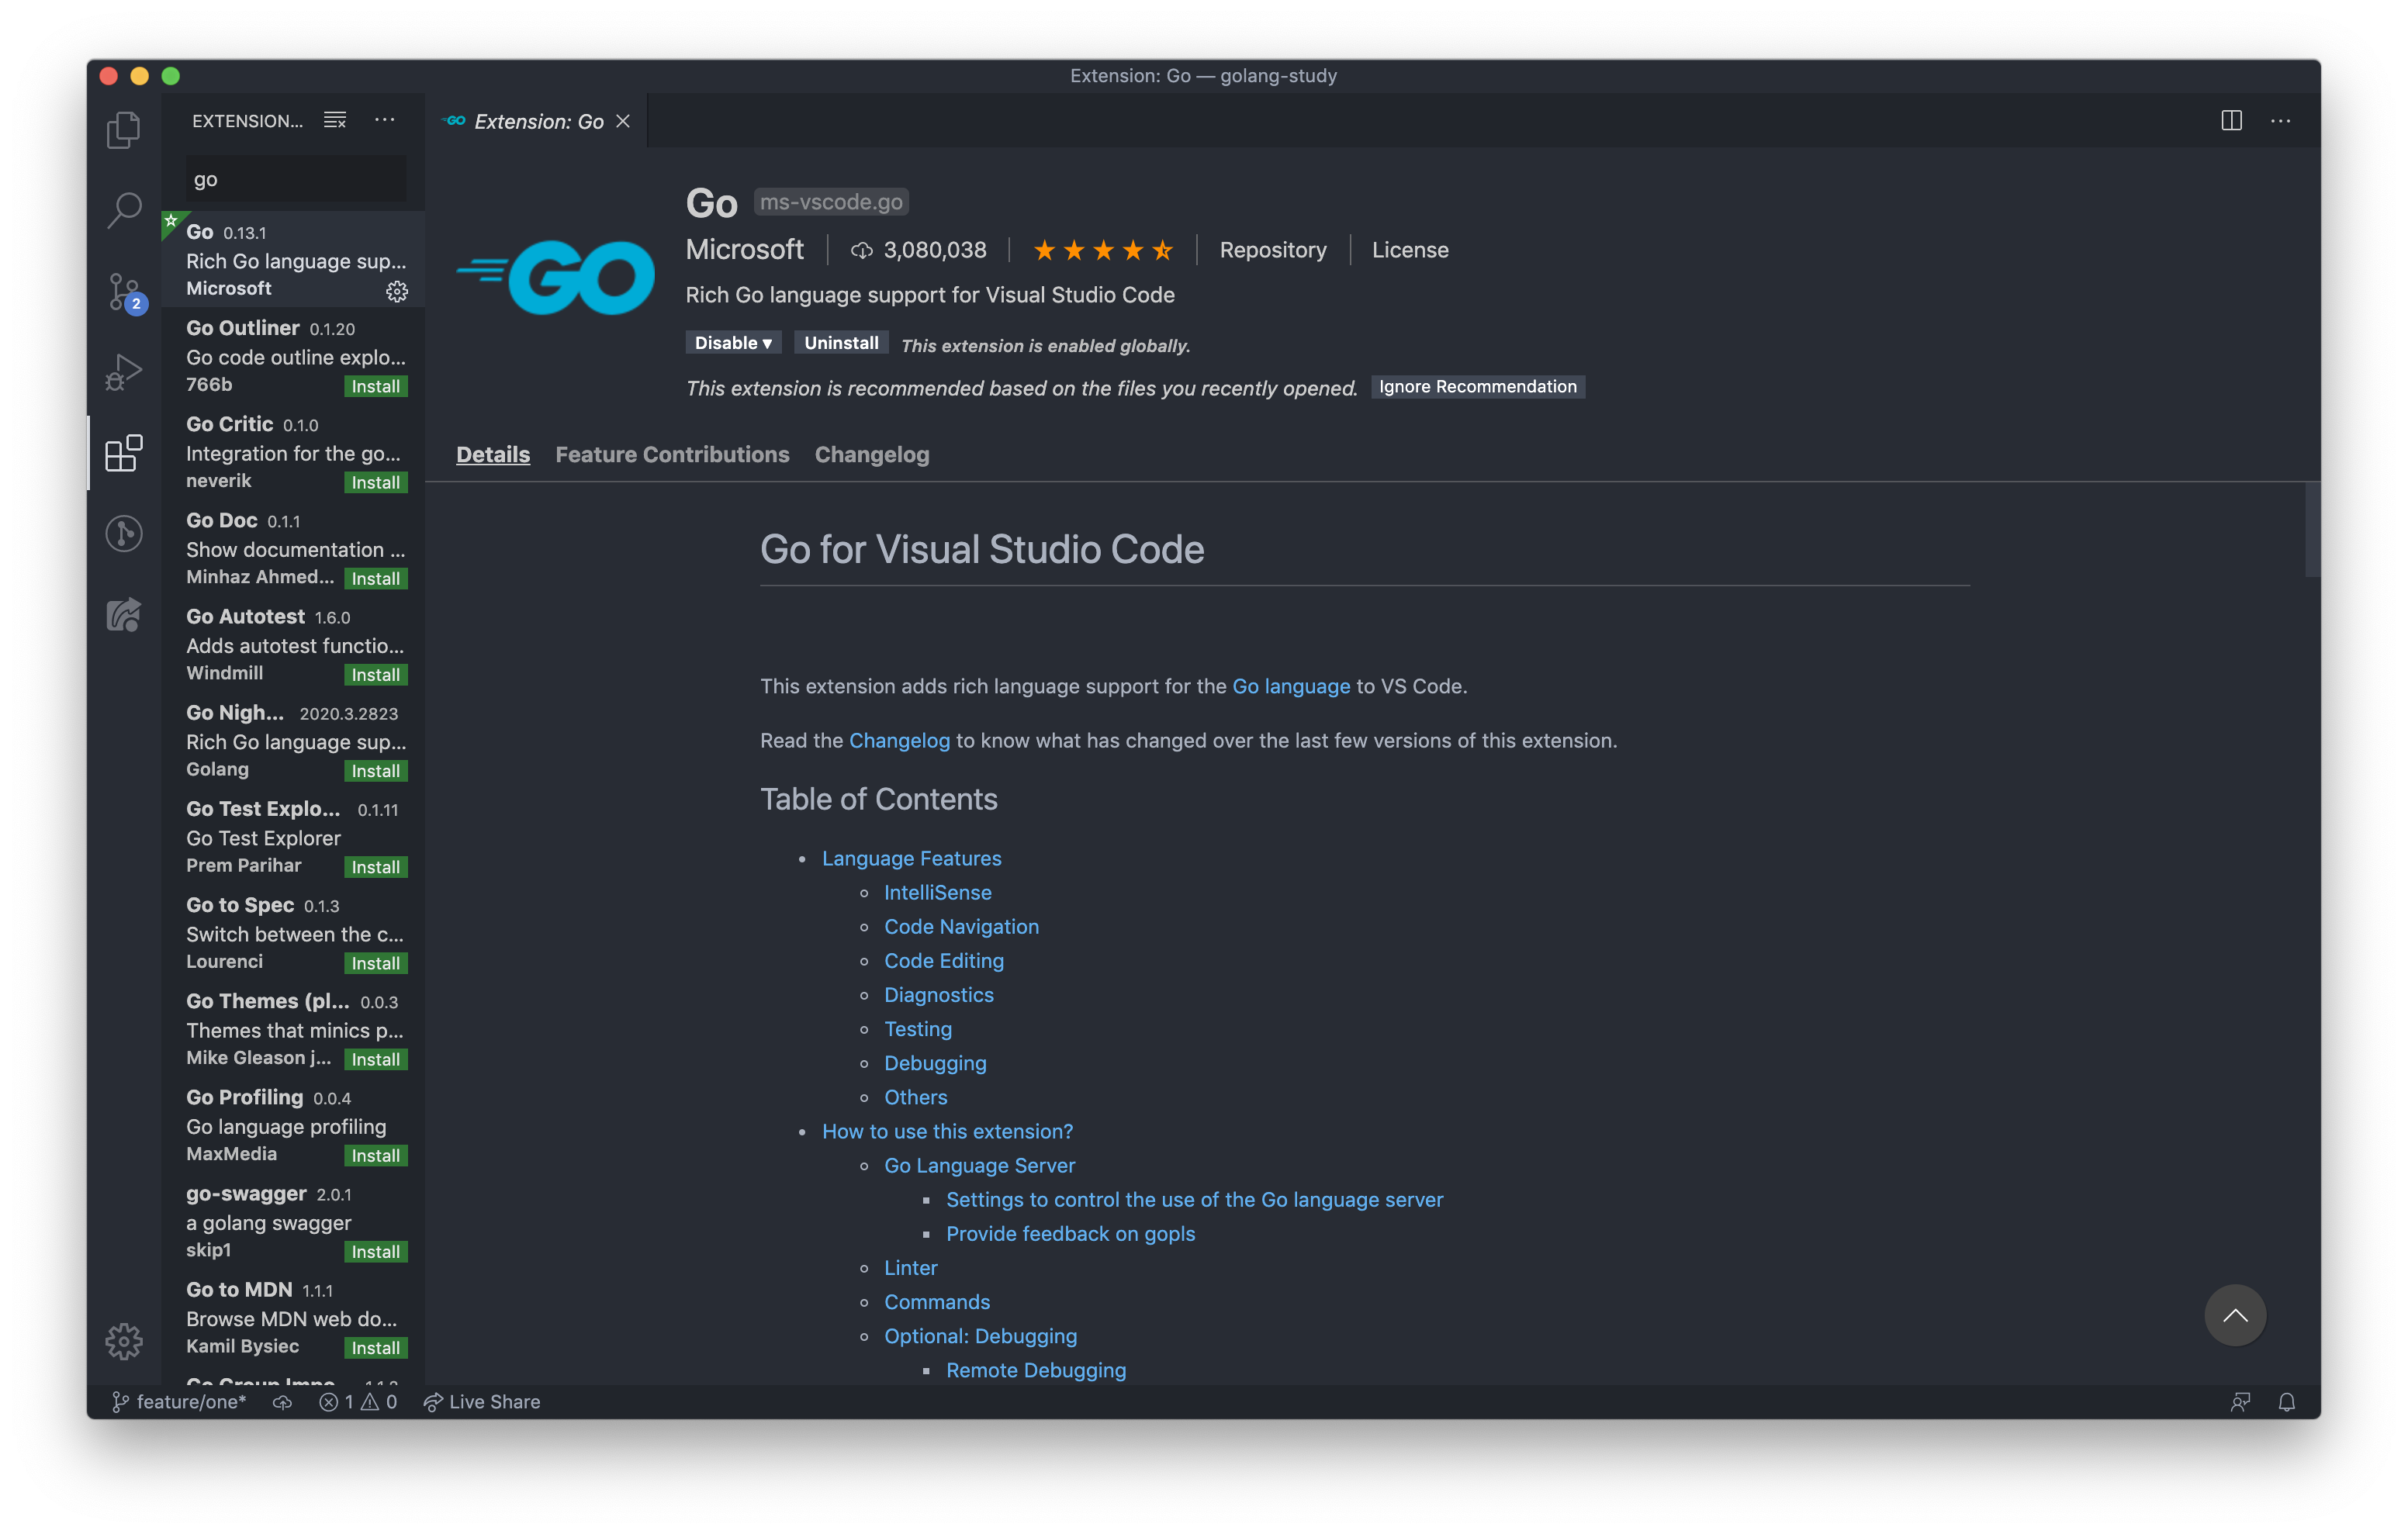Split the editor to the right
This screenshot has height=1534, width=2408.
pos(2231,120)
